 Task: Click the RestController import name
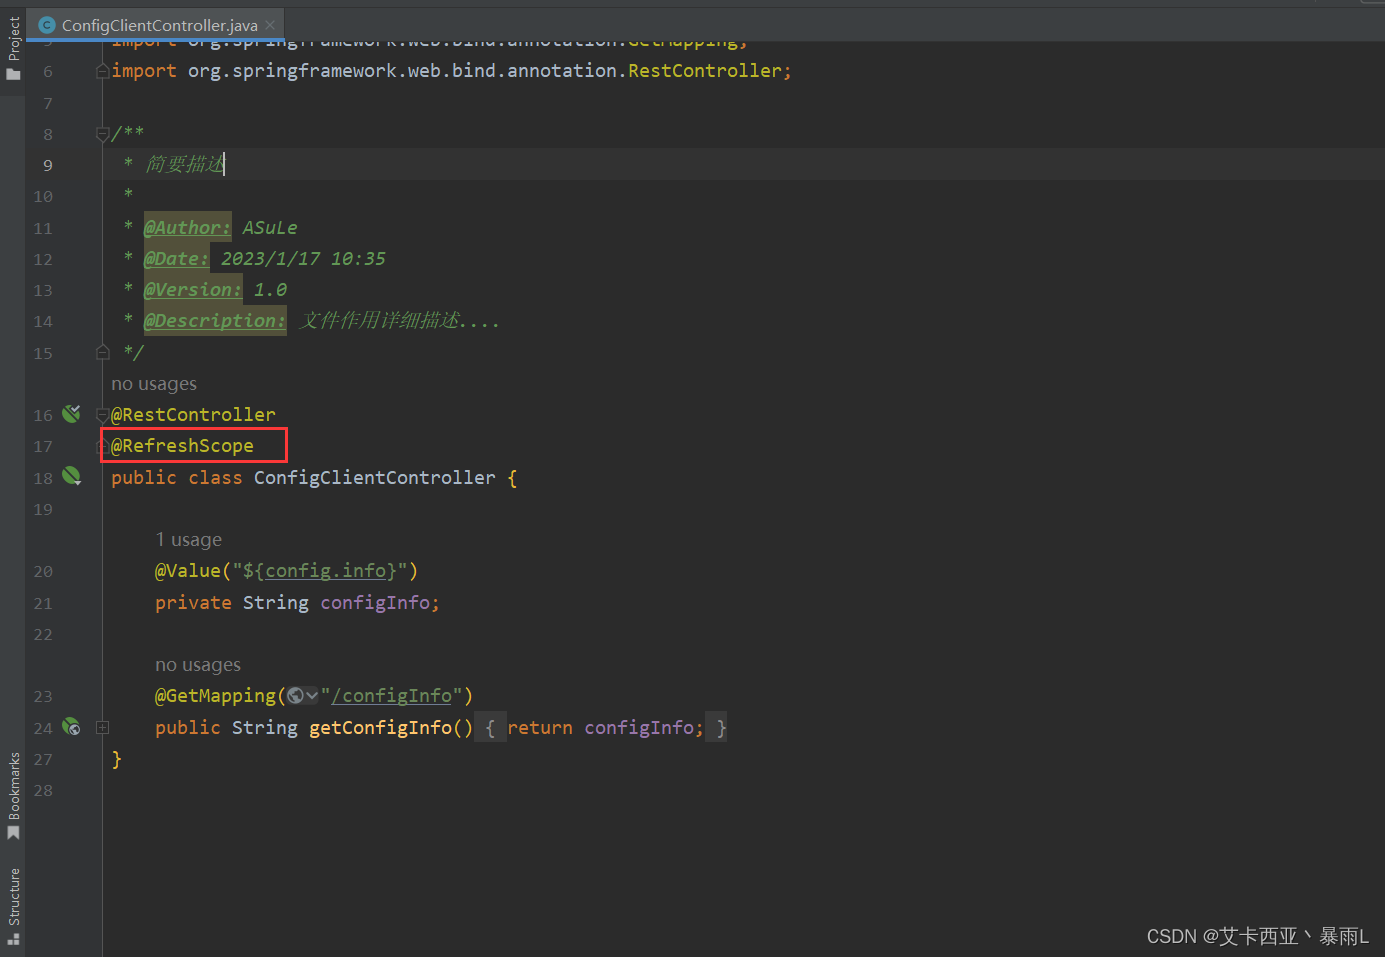705,71
